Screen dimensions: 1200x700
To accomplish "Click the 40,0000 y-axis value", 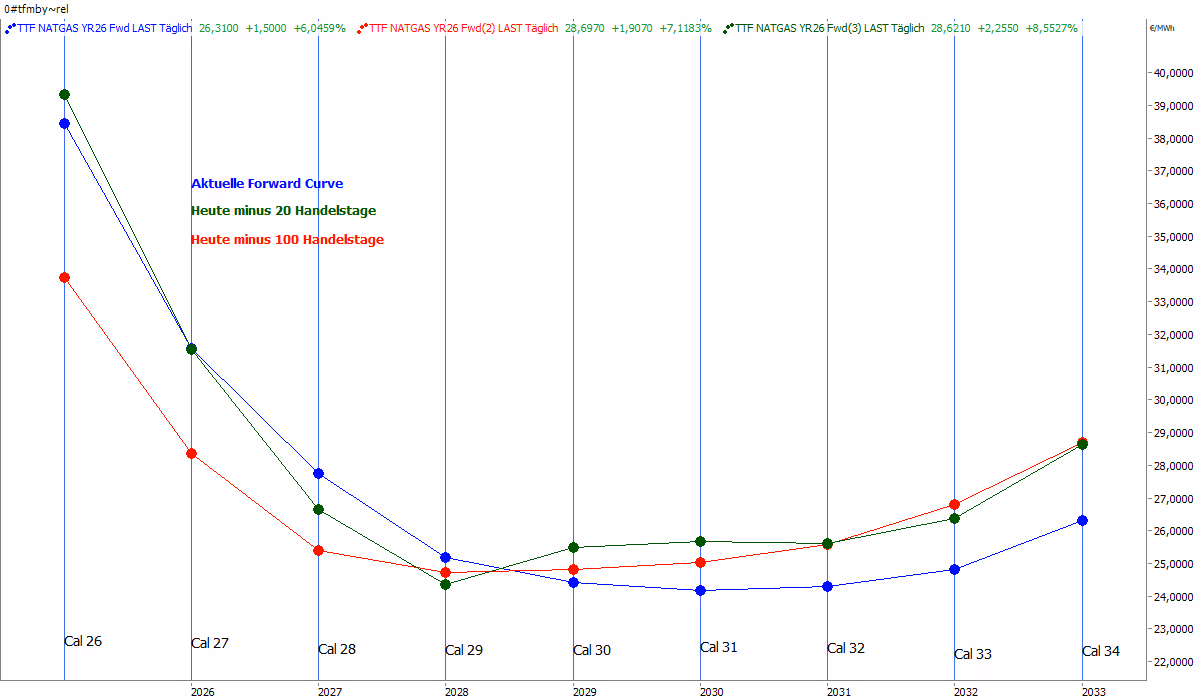I will pos(1174,73).
